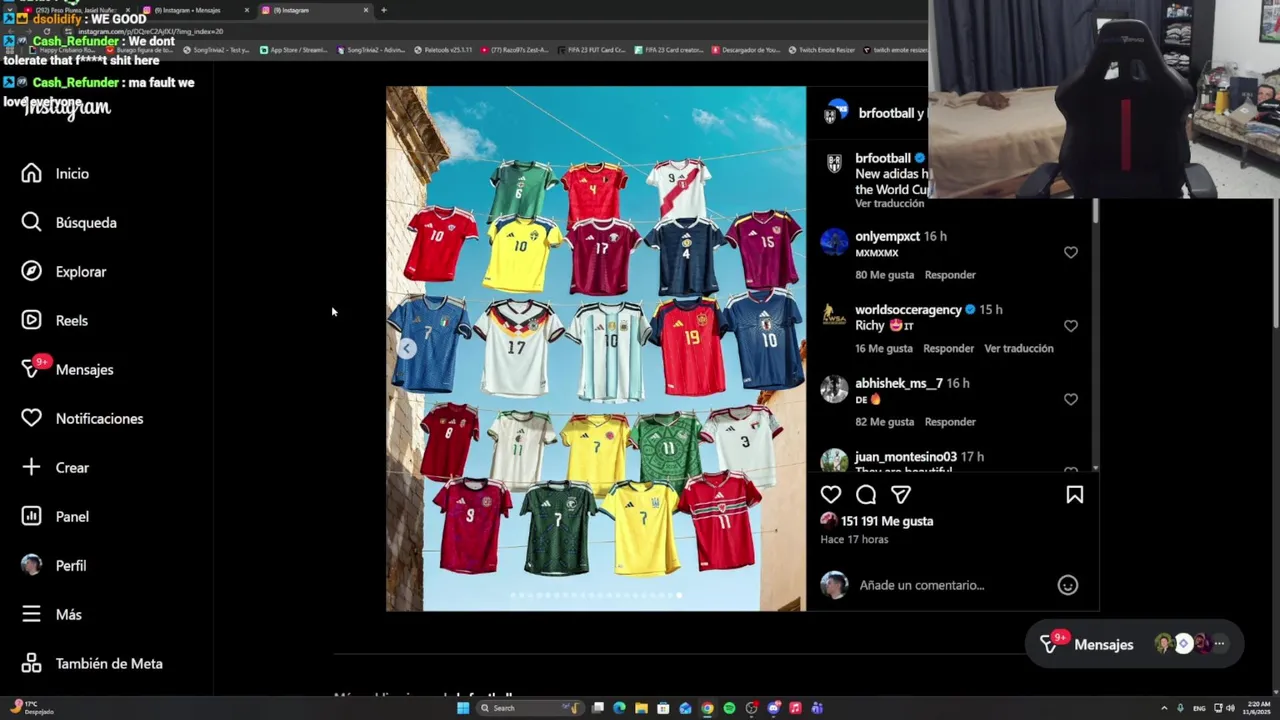The height and width of the screenshot is (720, 1280).
Task: Open Microsoft Edge from the taskbar
Action: coord(619,708)
